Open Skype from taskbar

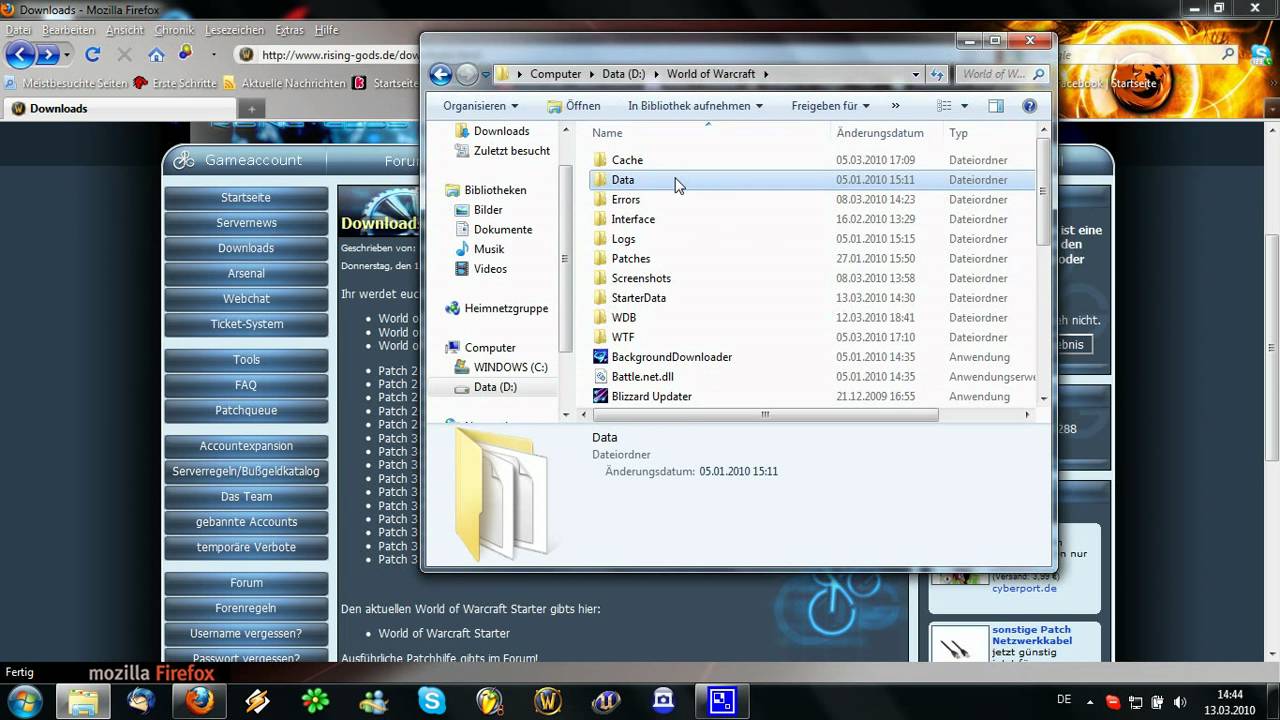tap(432, 701)
